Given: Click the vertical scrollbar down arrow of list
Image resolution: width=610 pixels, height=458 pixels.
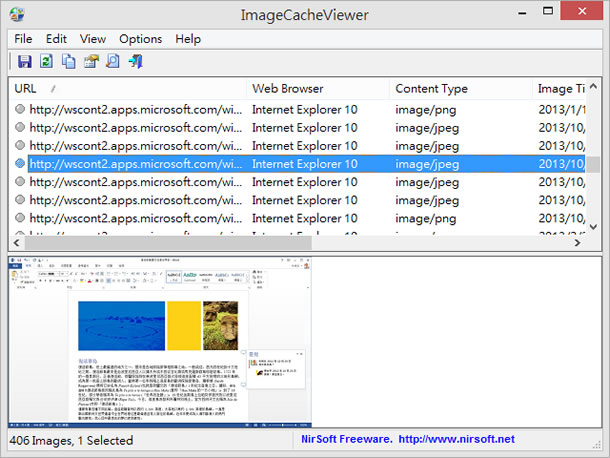Looking at the screenshot, I should pos(593,229).
